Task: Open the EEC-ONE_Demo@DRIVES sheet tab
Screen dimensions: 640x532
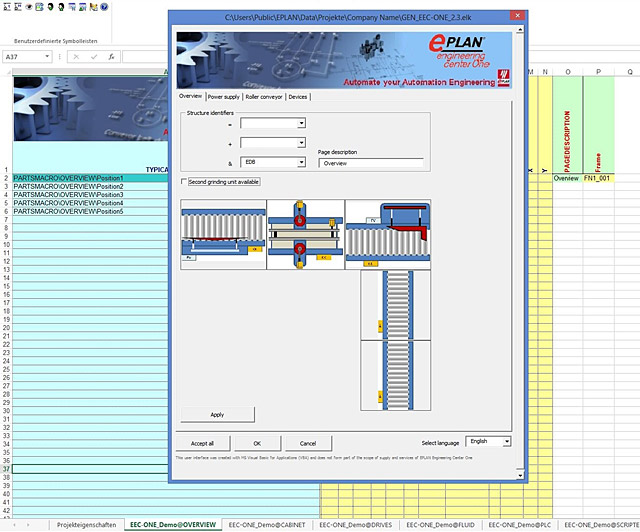Action: [356, 525]
